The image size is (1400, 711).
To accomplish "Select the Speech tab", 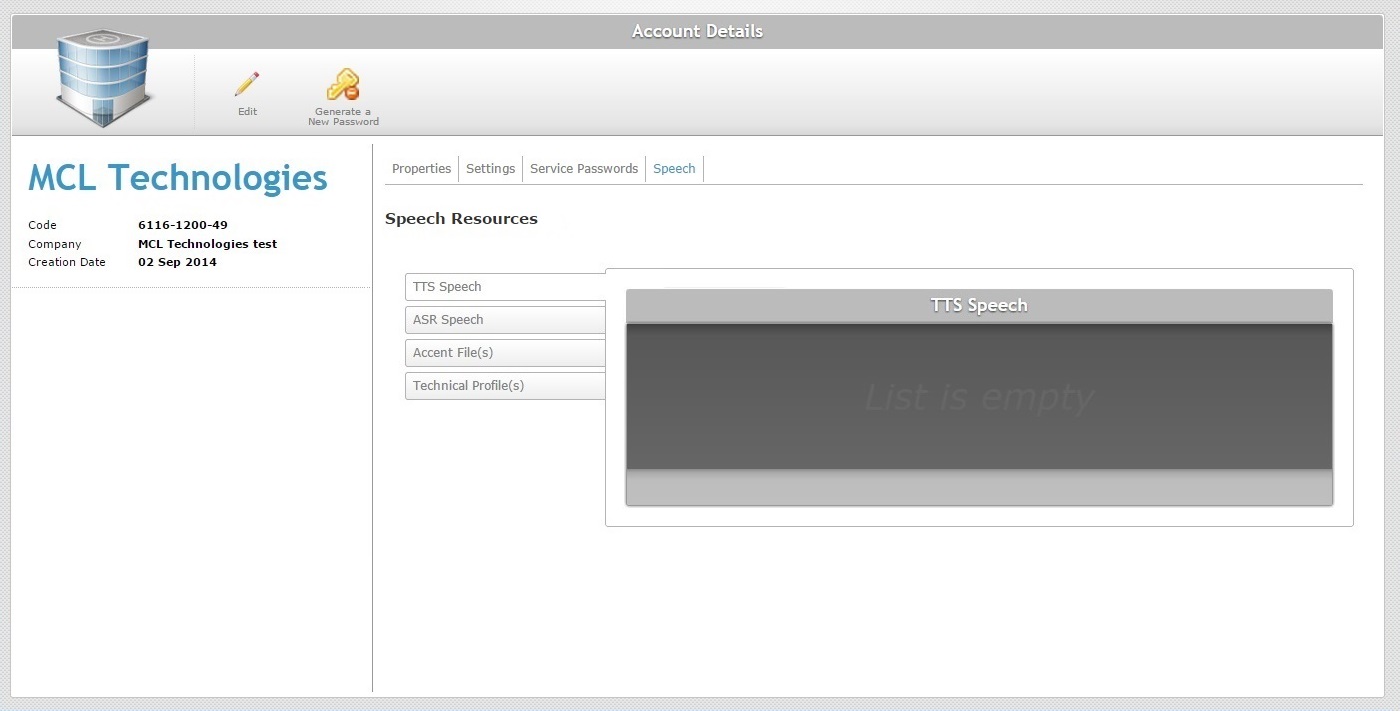I will point(674,169).
